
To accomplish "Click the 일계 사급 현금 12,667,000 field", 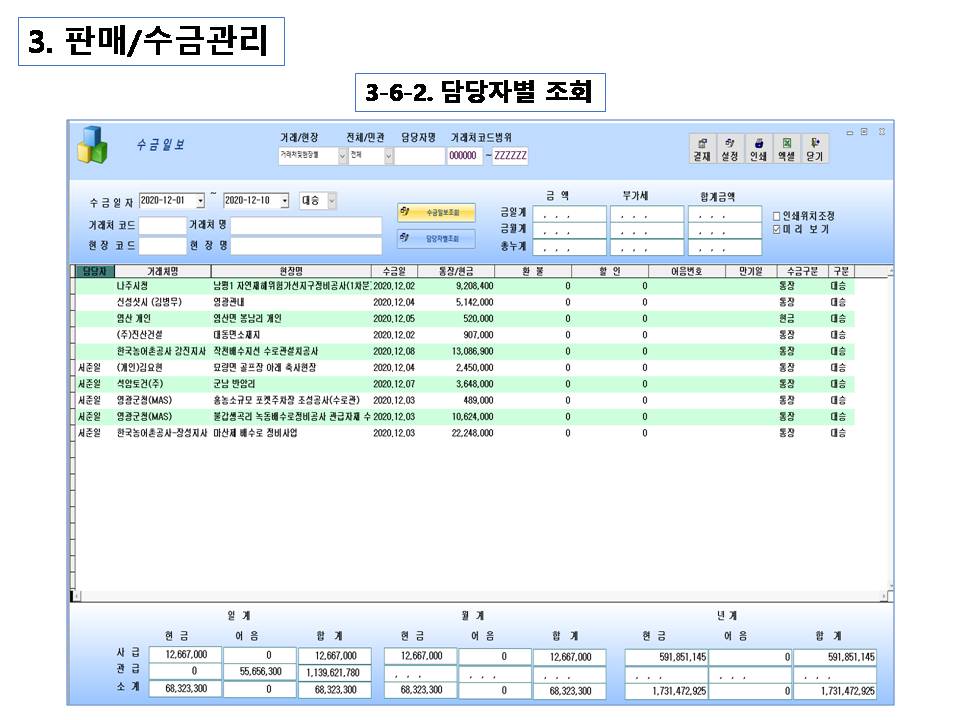I will click(x=186, y=655).
